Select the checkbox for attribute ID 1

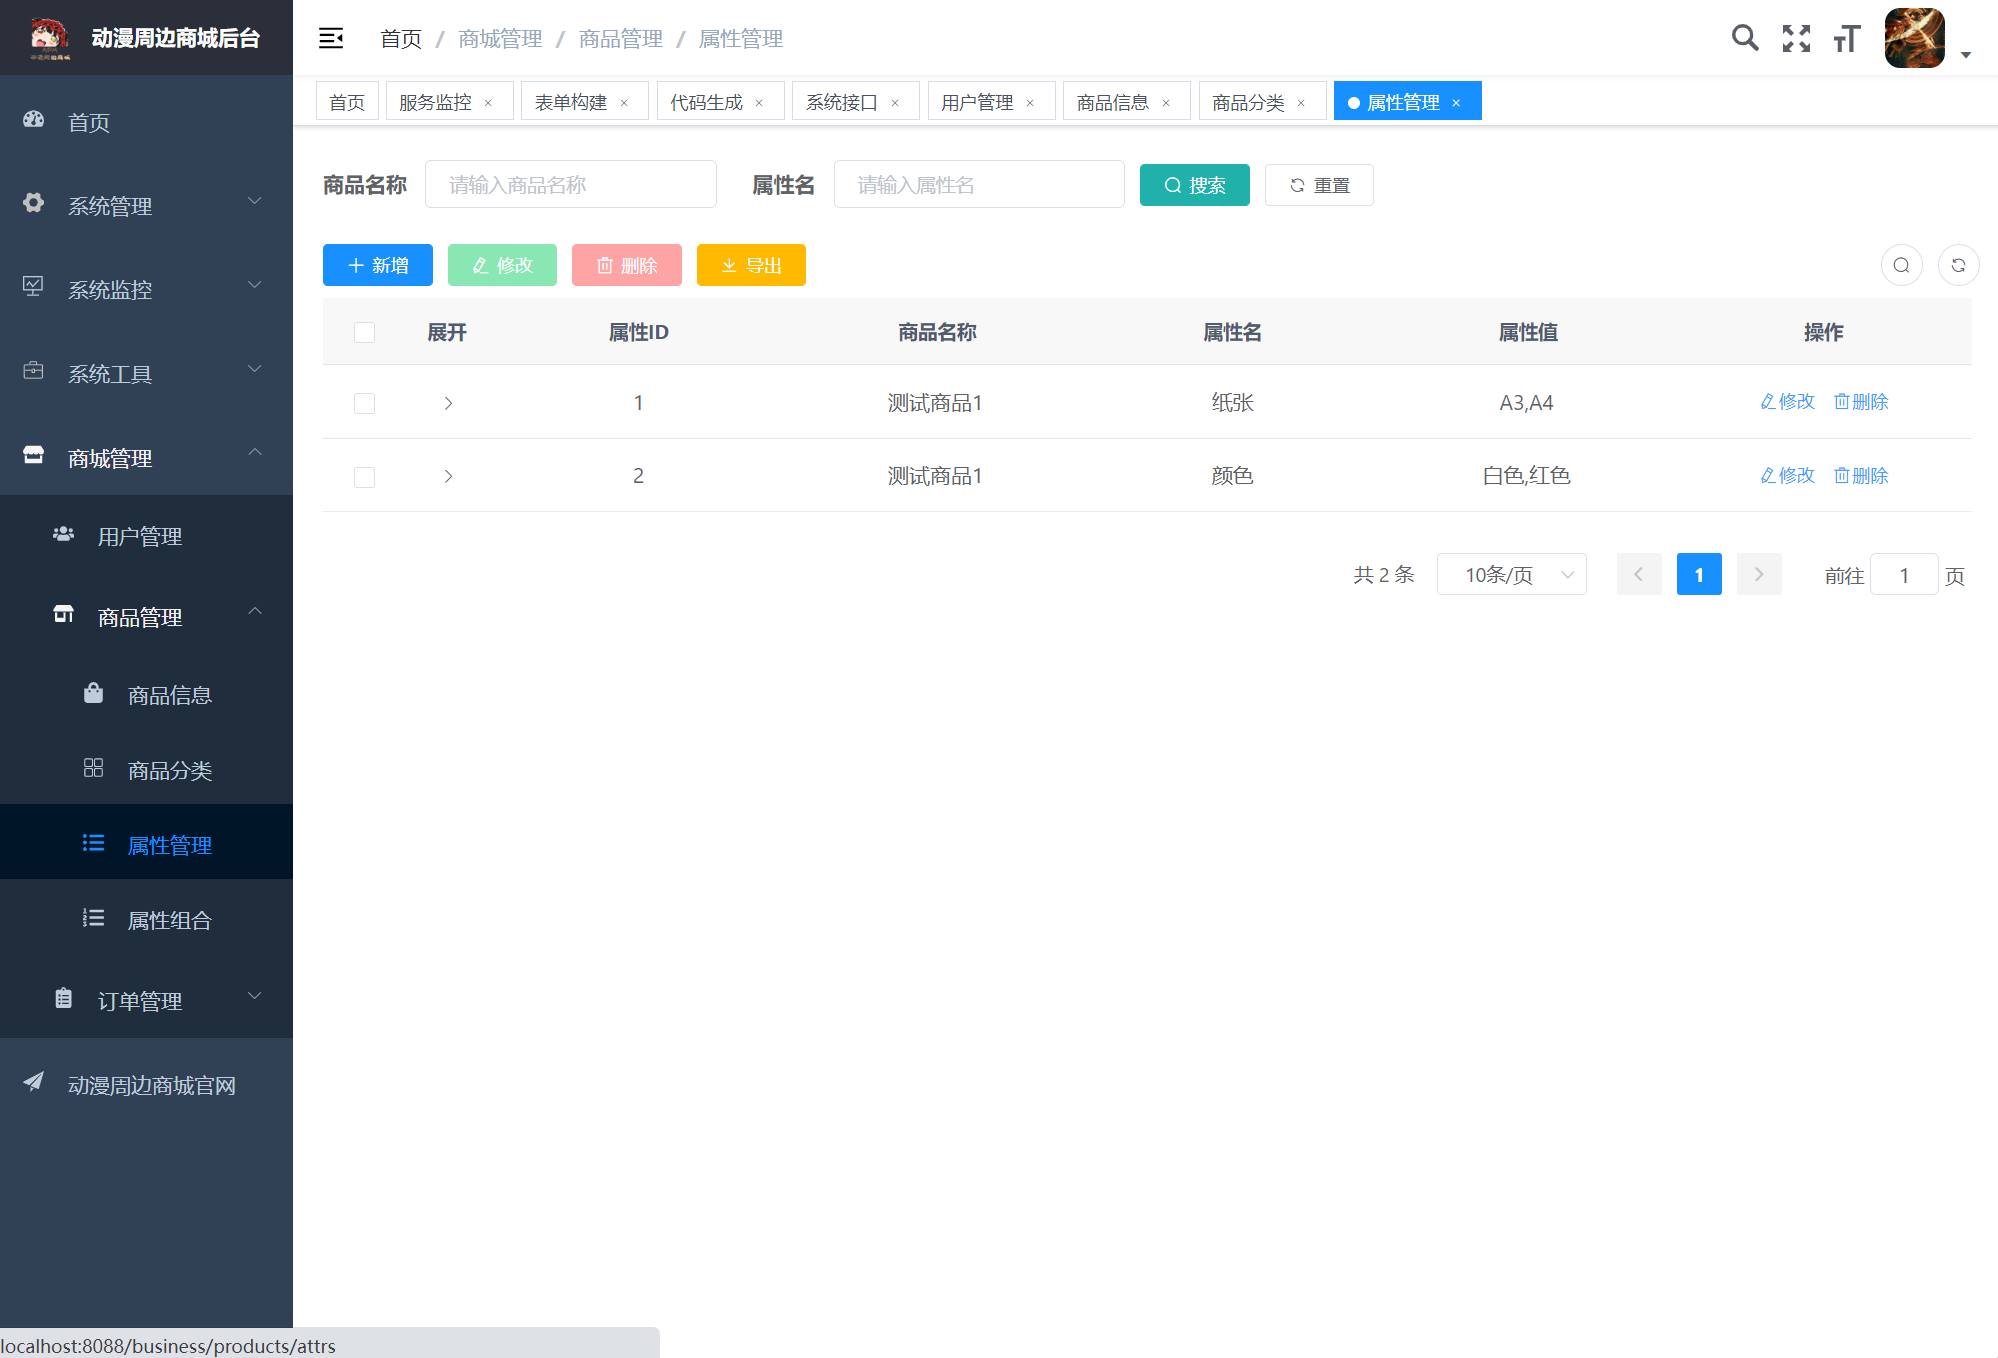(364, 403)
